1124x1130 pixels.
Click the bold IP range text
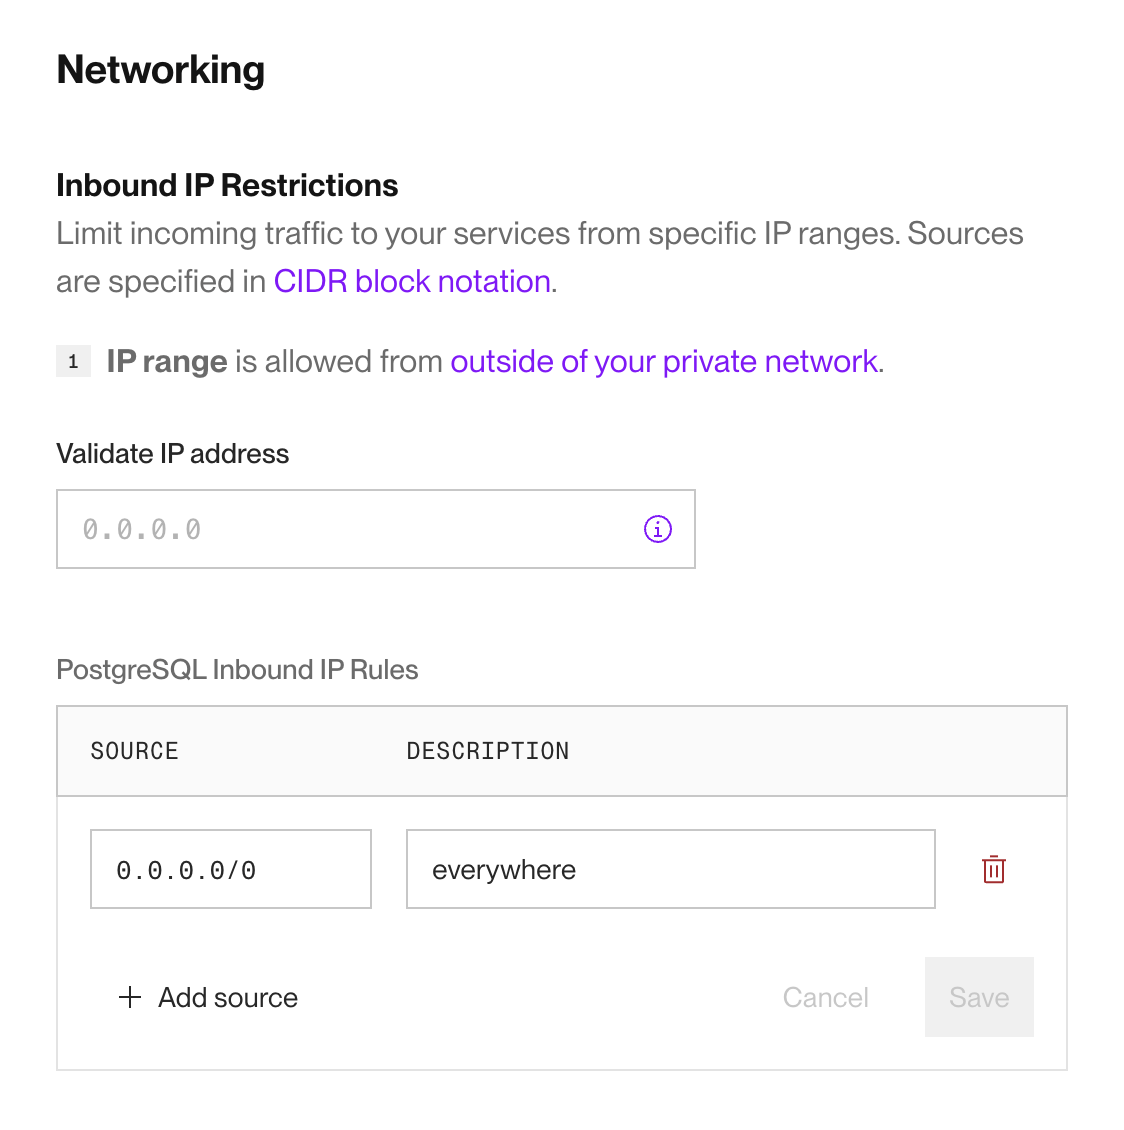click(166, 361)
